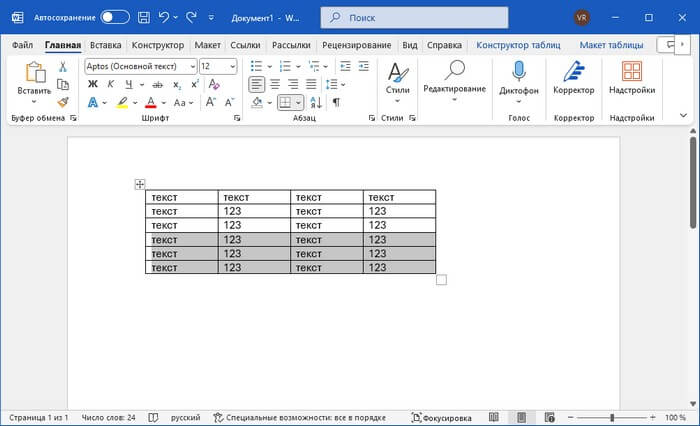
Task: Click Число слов: 24 in status bar
Action: pyautogui.click(x=108, y=417)
